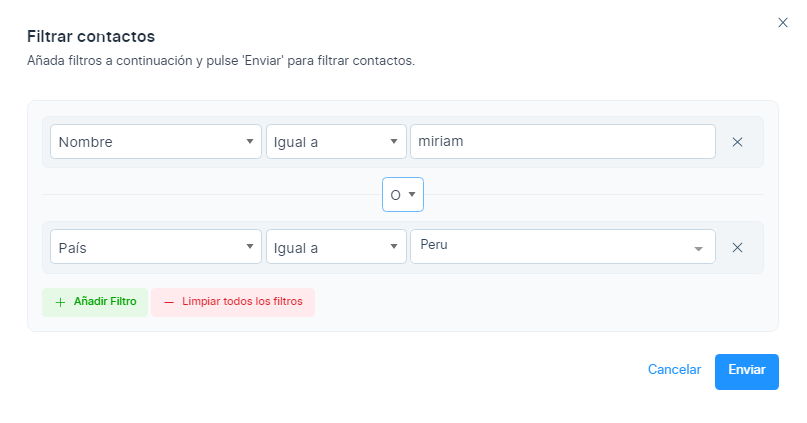Image resolution: width=807 pixels, height=423 pixels.
Task: Expand the O logical operator dropdown
Action: coord(402,195)
